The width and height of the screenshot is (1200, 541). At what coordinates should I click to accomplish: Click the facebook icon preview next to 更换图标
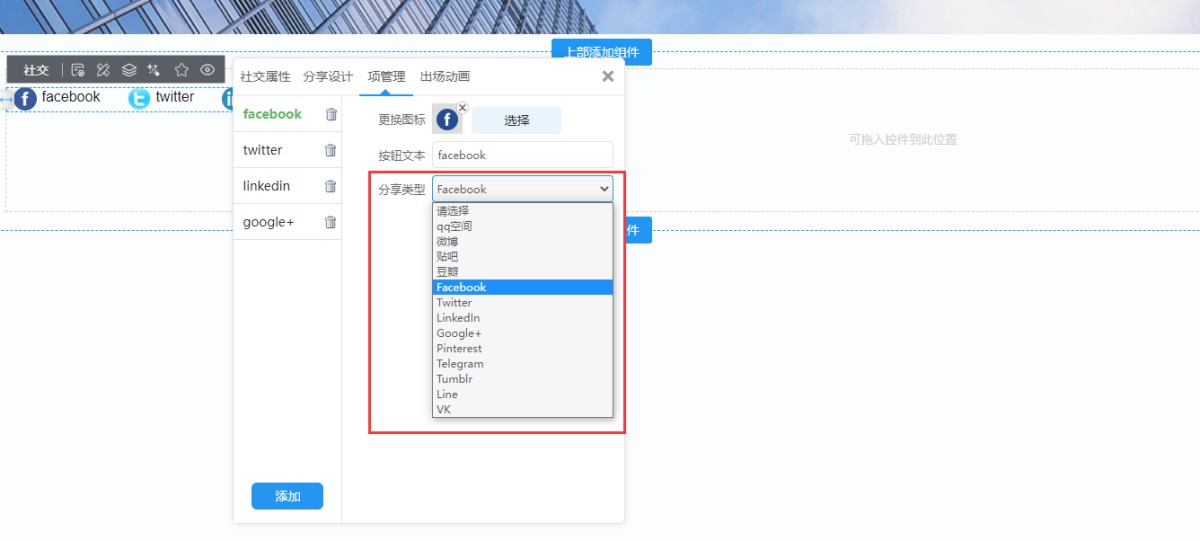(x=447, y=120)
